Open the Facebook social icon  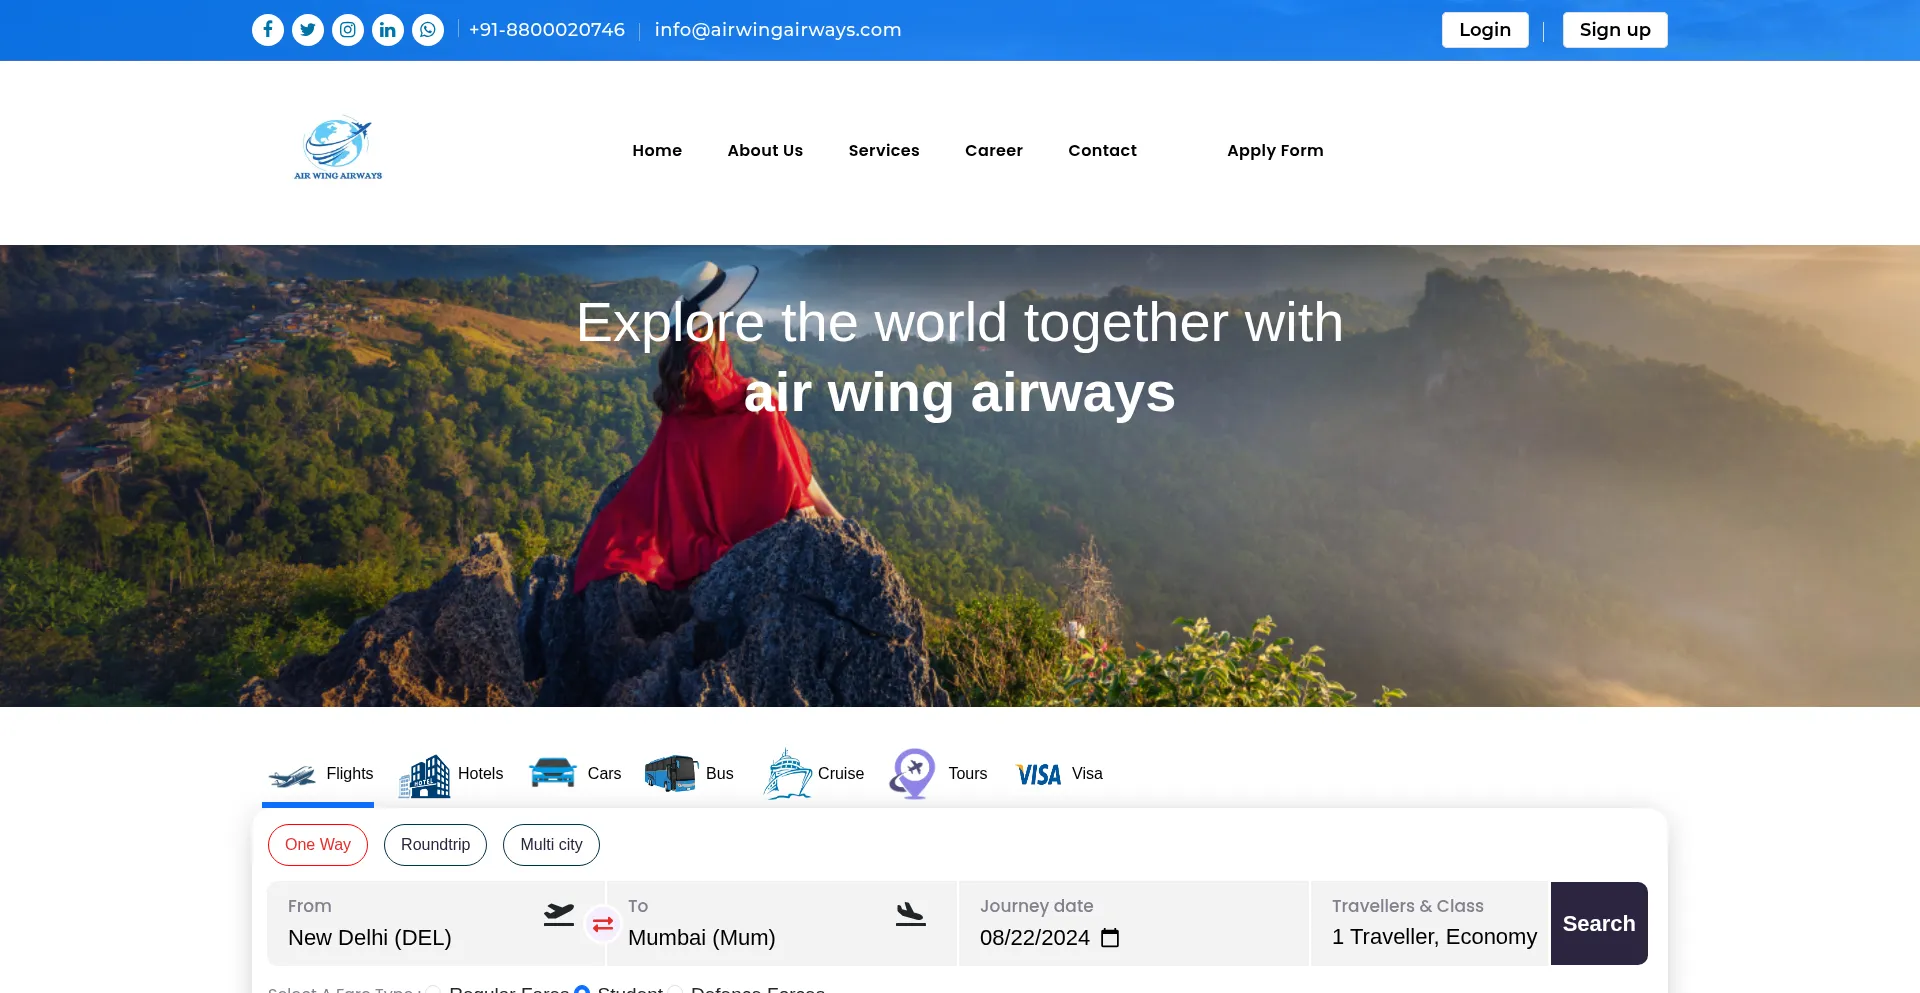click(x=267, y=30)
